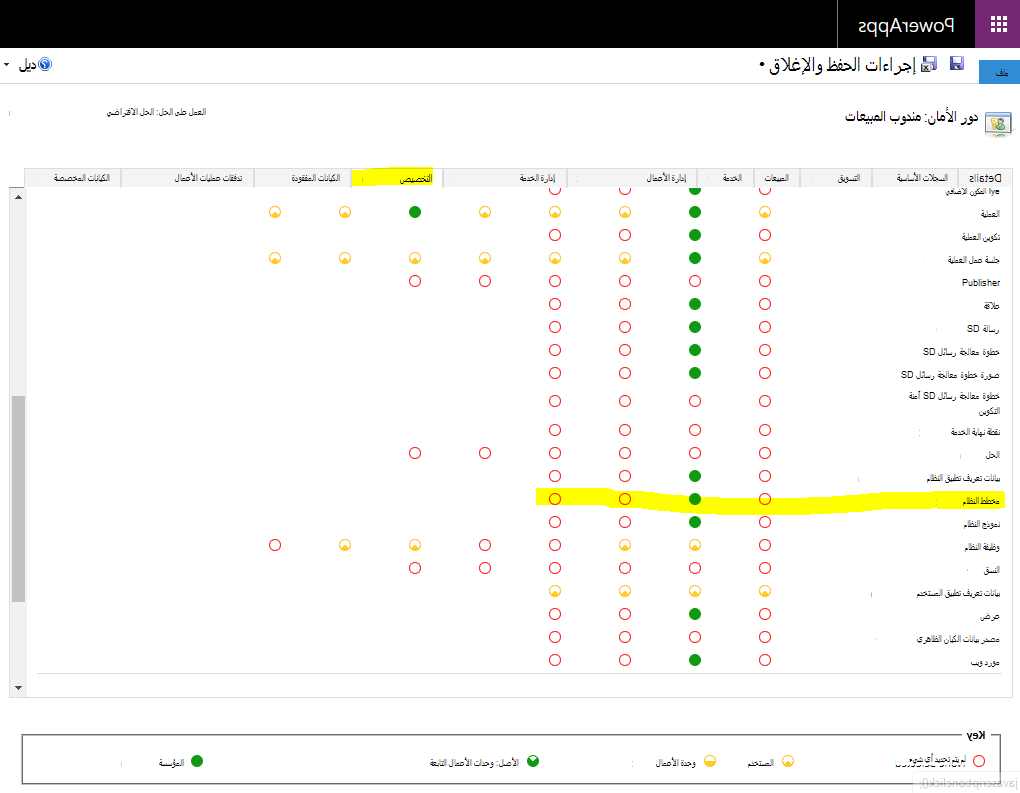Toggle green circle in نموذج النظام row
The height and width of the screenshot is (793, 1020).
click(695, 522)
